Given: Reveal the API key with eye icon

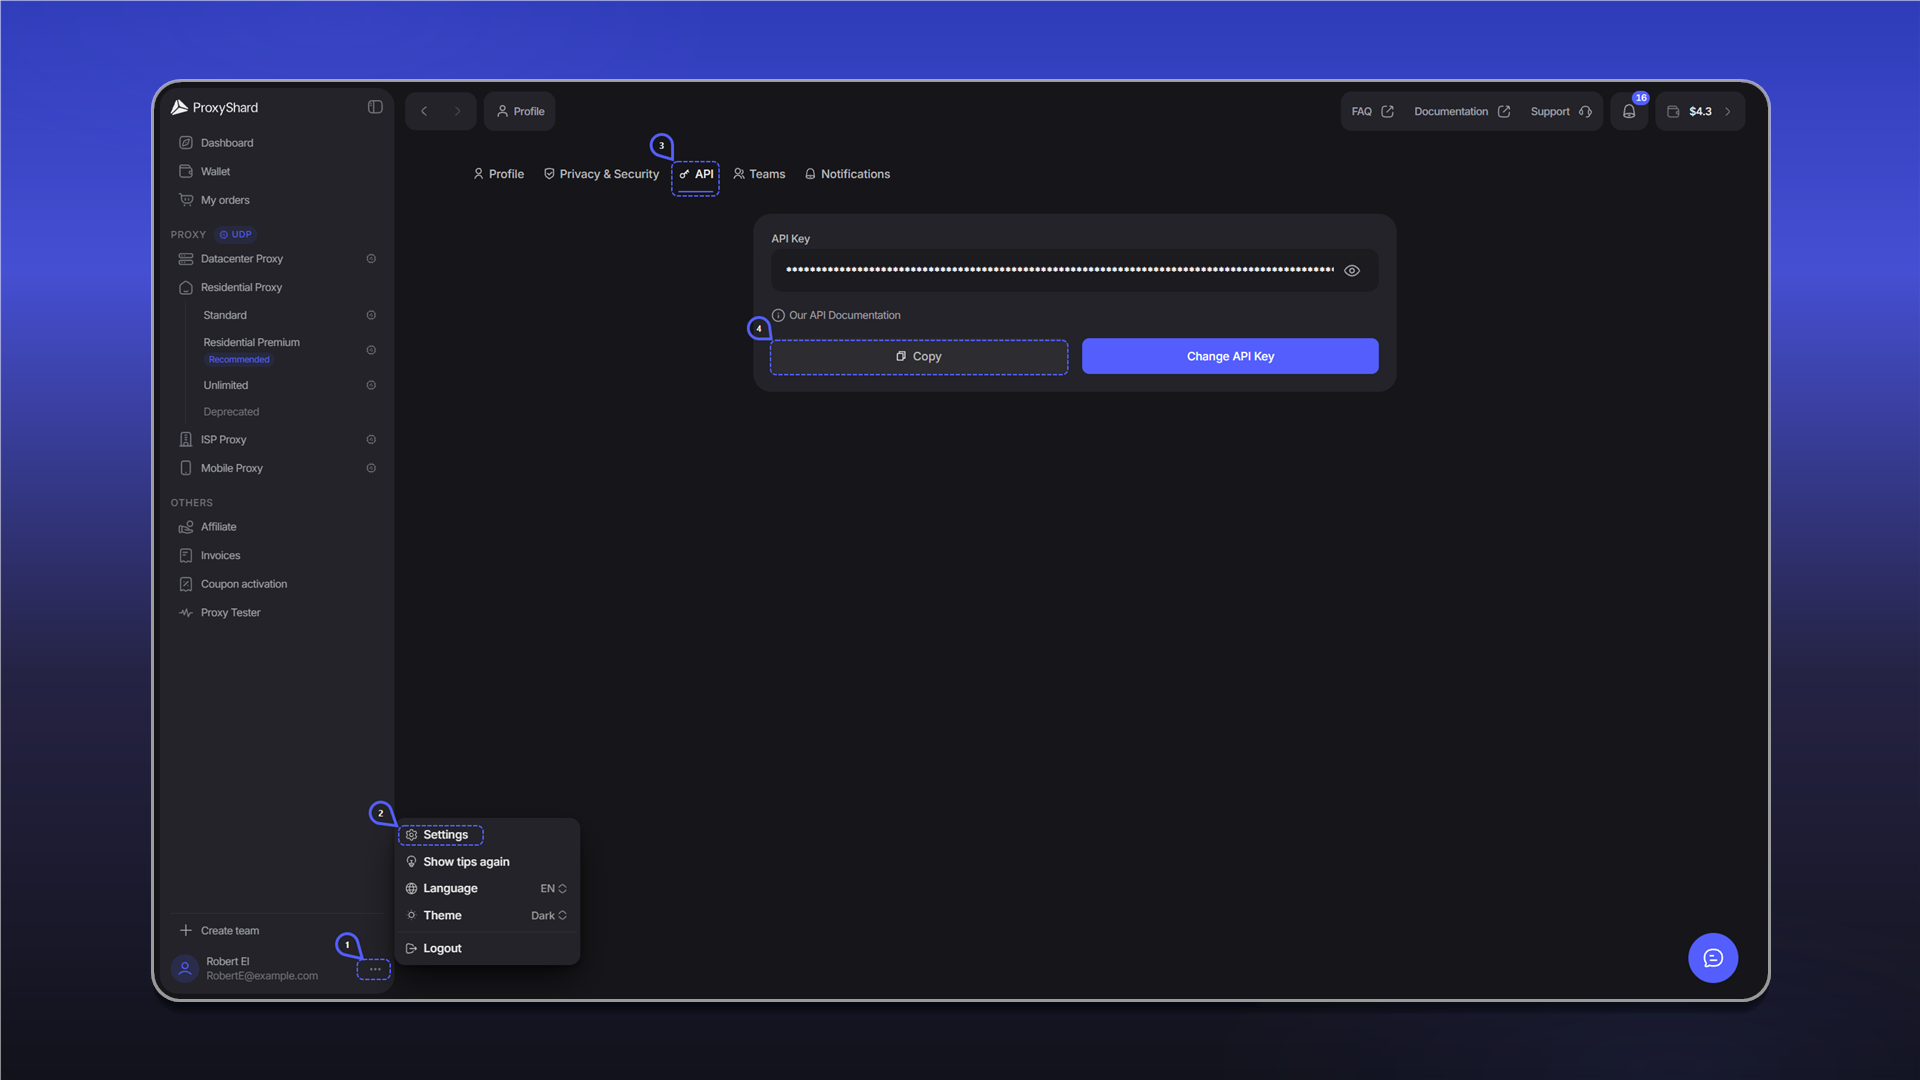Looking at the screenshot, I should click(1352, 271).
